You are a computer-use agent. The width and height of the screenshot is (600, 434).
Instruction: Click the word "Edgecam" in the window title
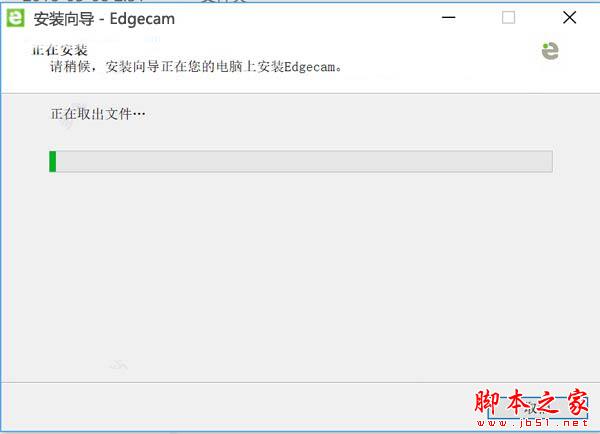tap(142, 19)
